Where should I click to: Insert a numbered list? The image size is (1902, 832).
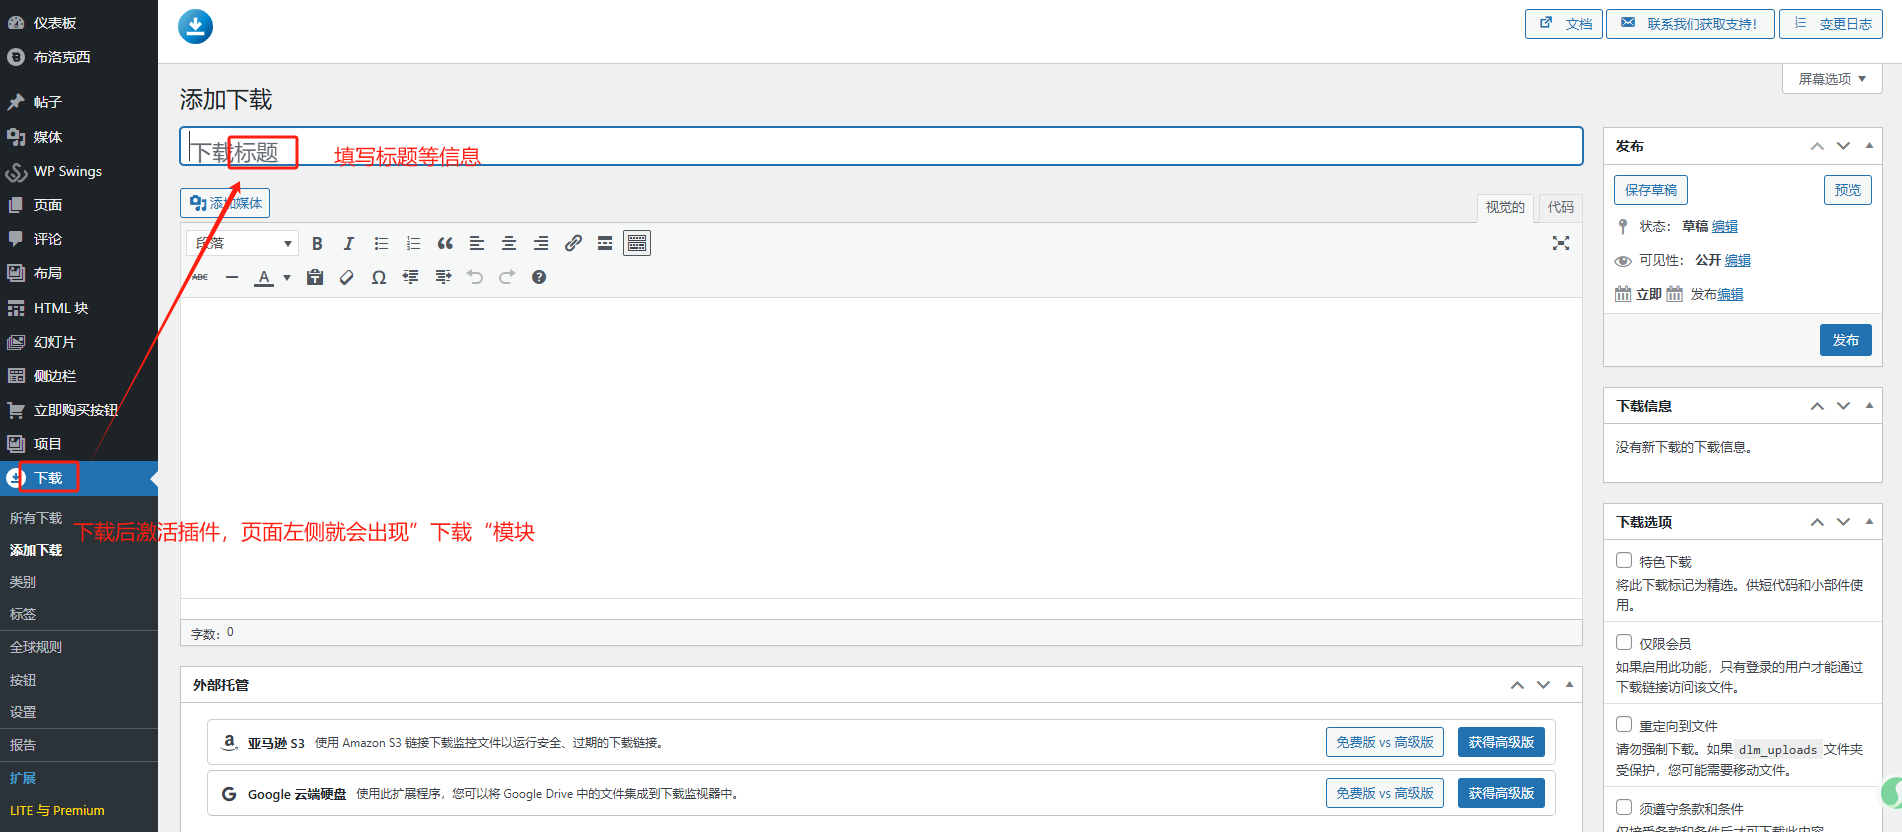coord(413,243)
